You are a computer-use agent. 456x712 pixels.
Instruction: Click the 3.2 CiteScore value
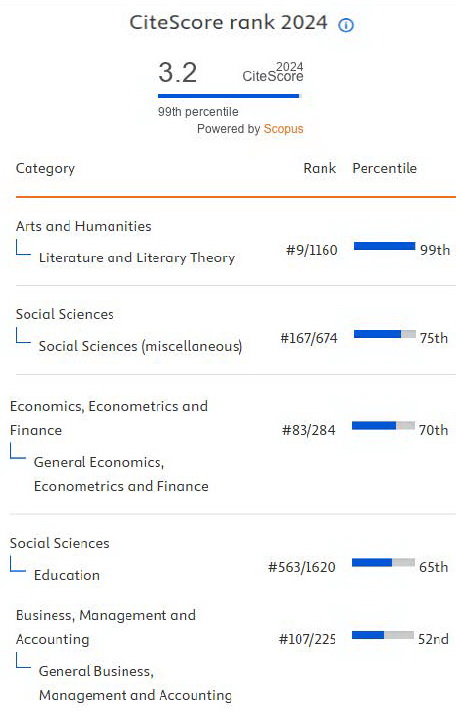tap(178, 72)
